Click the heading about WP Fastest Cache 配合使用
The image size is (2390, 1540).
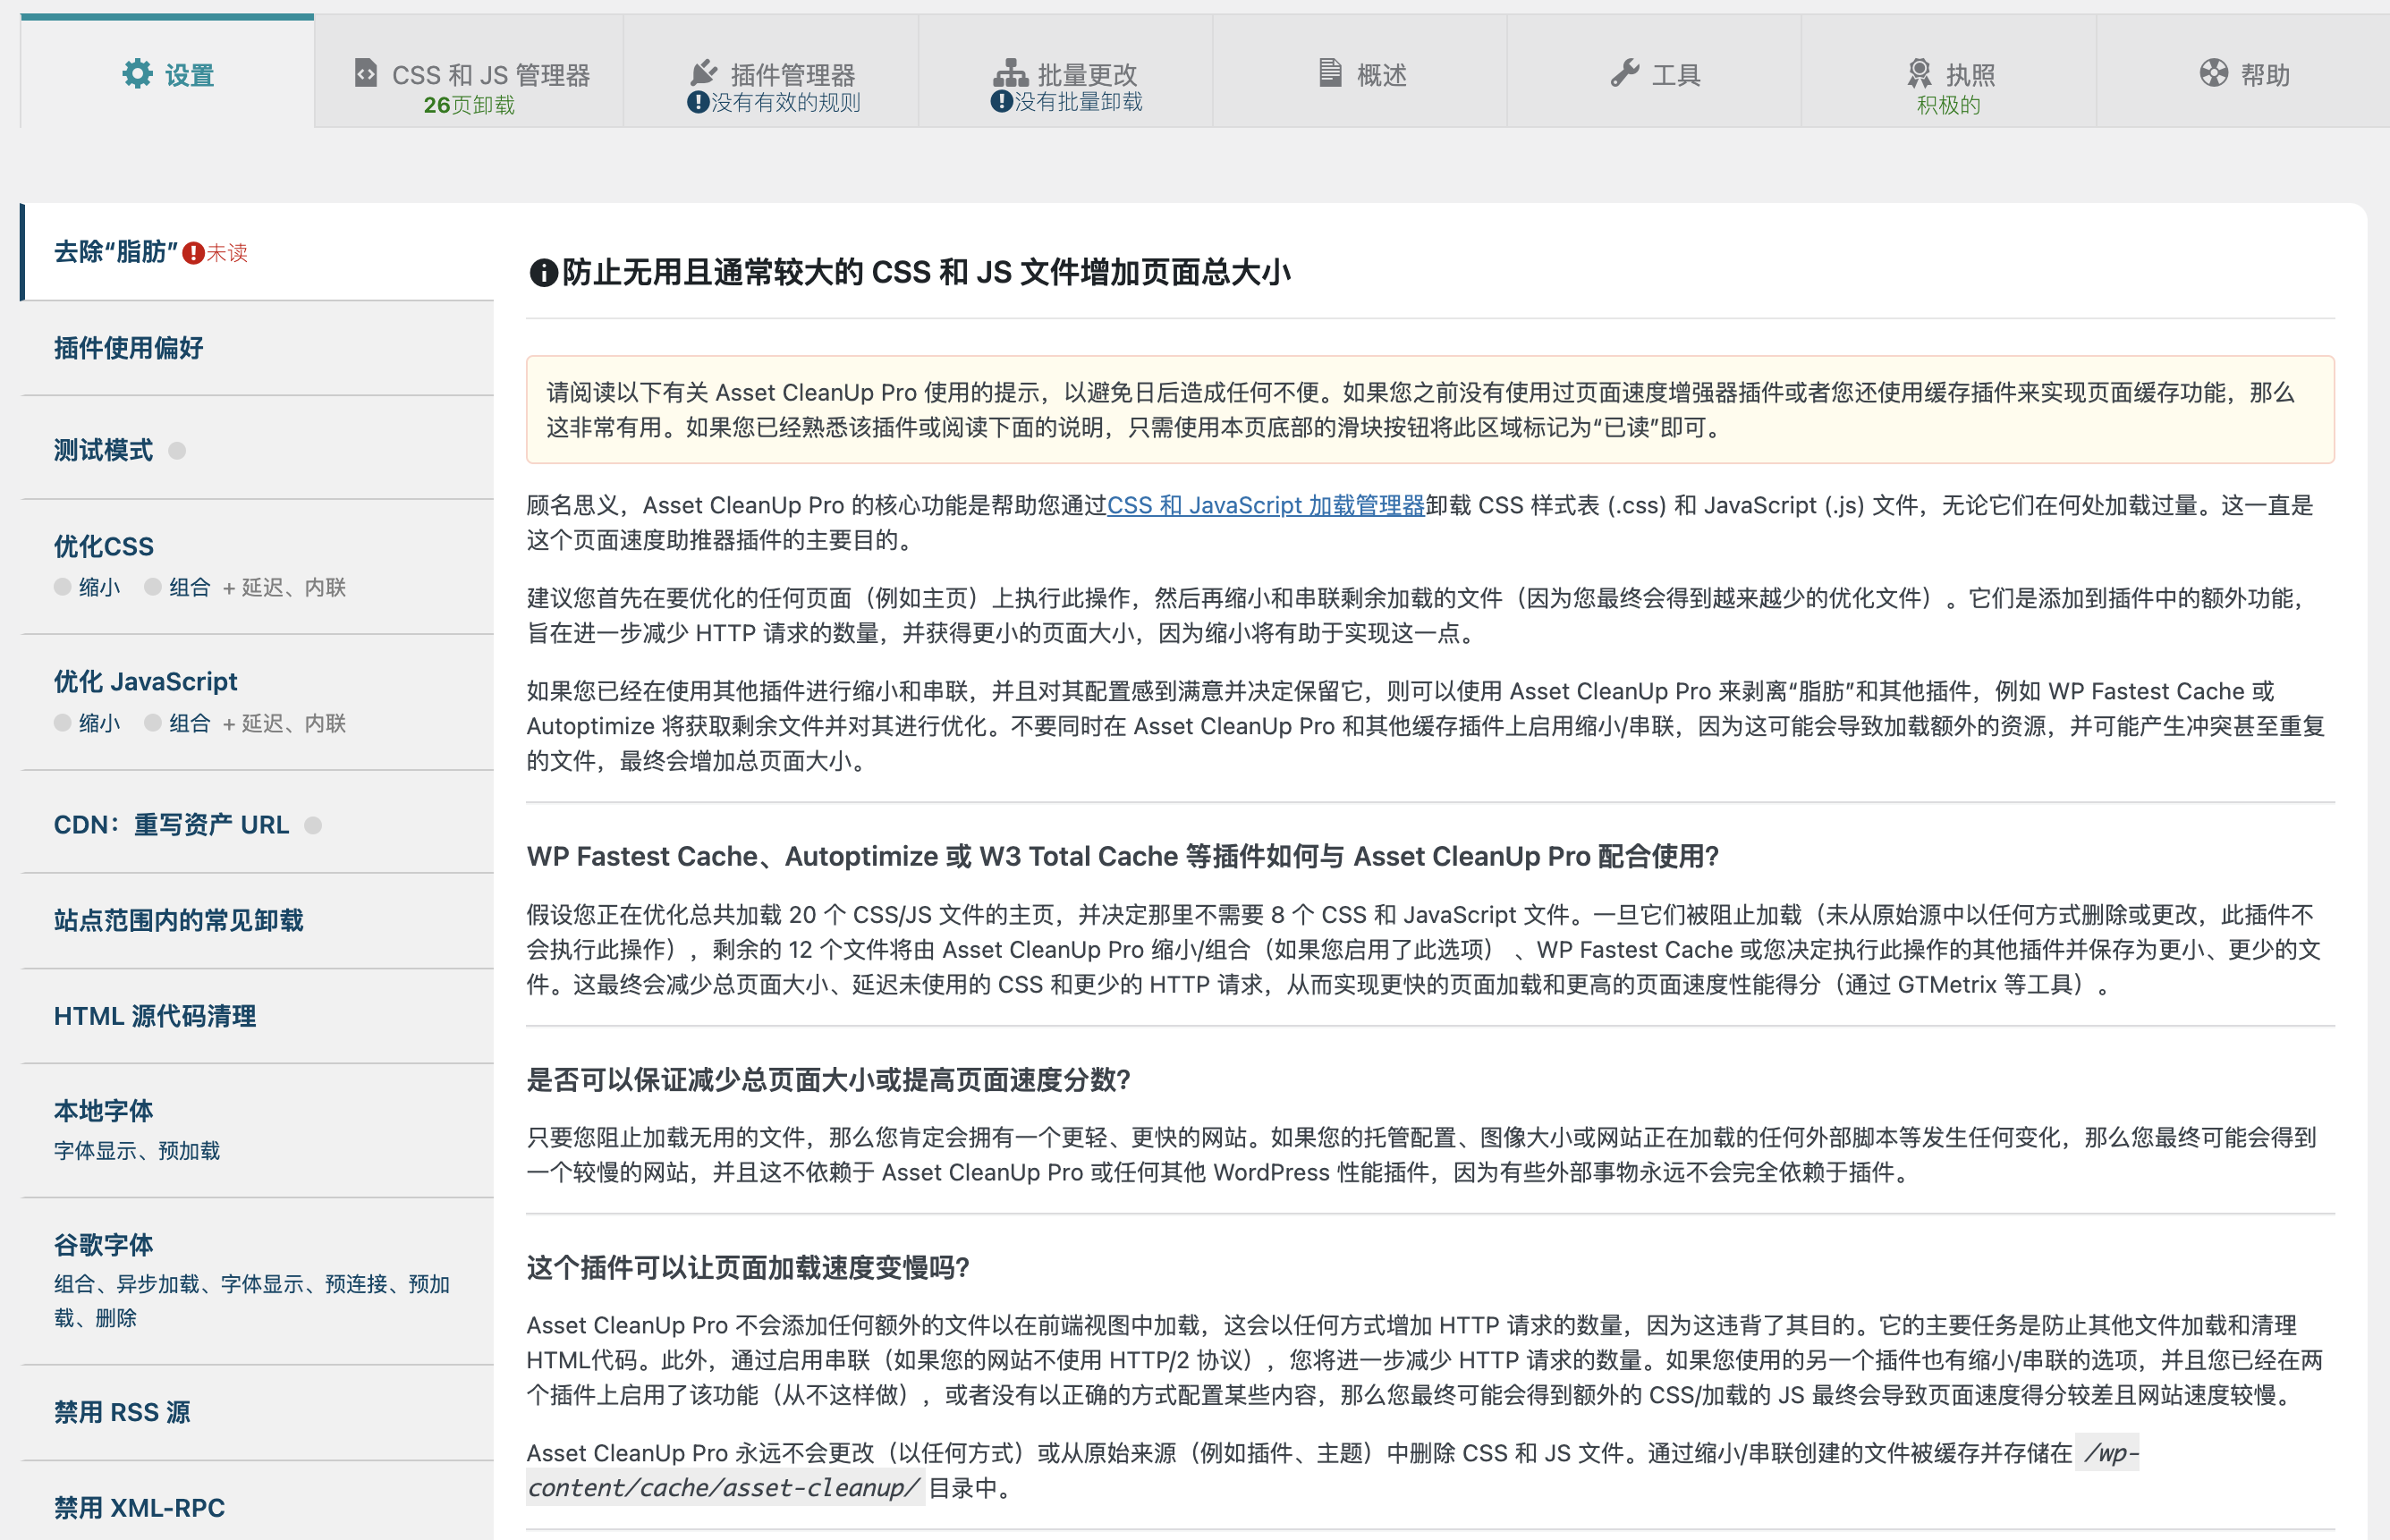[x=1122, y=857]
